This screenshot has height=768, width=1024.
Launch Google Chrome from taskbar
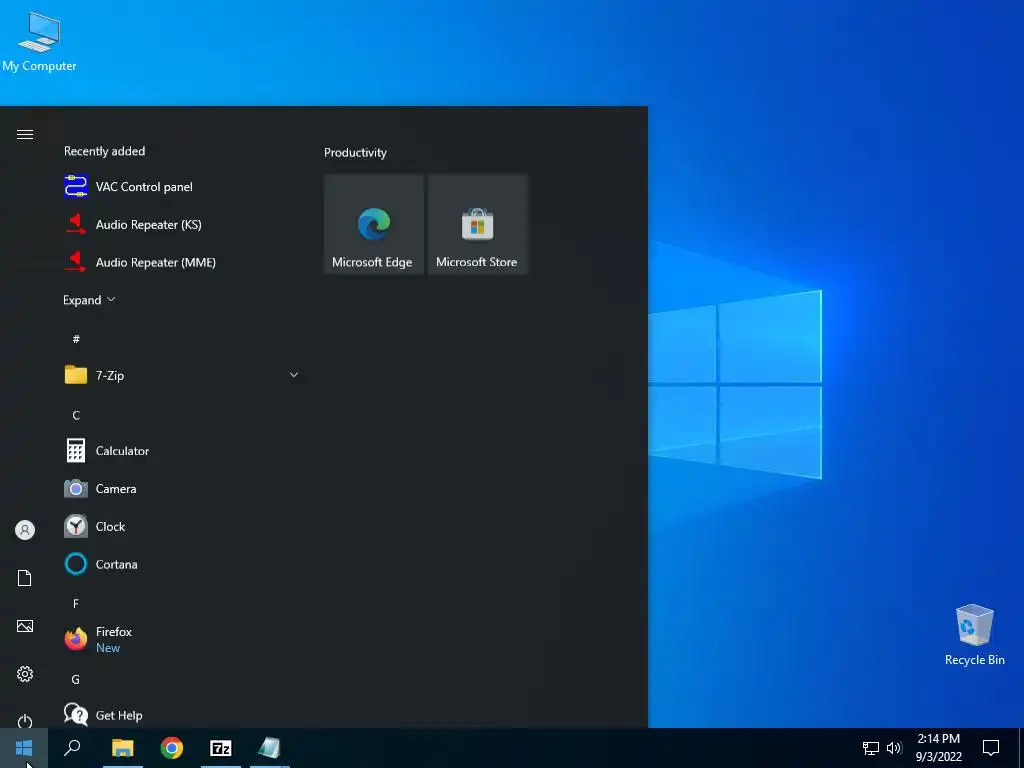(x=172, y=748)
